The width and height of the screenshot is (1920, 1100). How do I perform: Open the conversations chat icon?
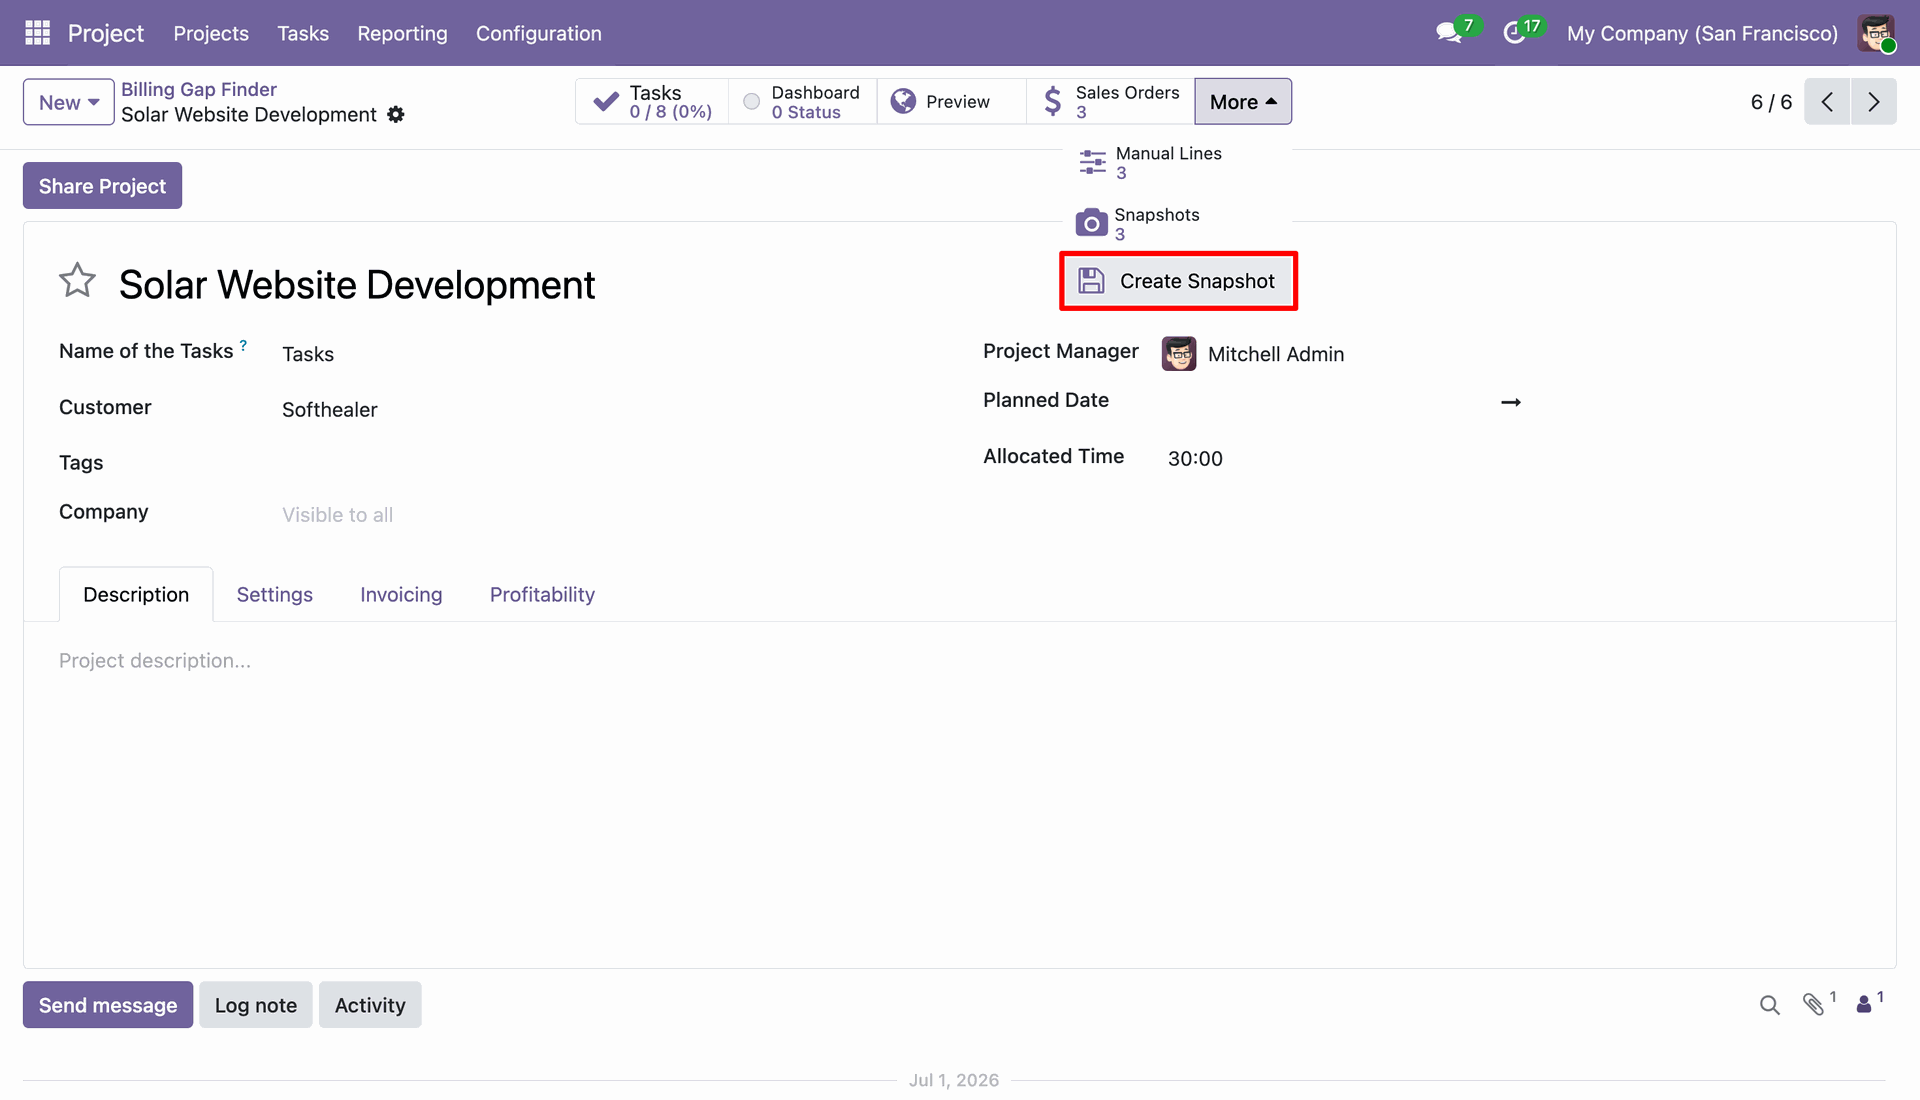tap(1449, 33)
